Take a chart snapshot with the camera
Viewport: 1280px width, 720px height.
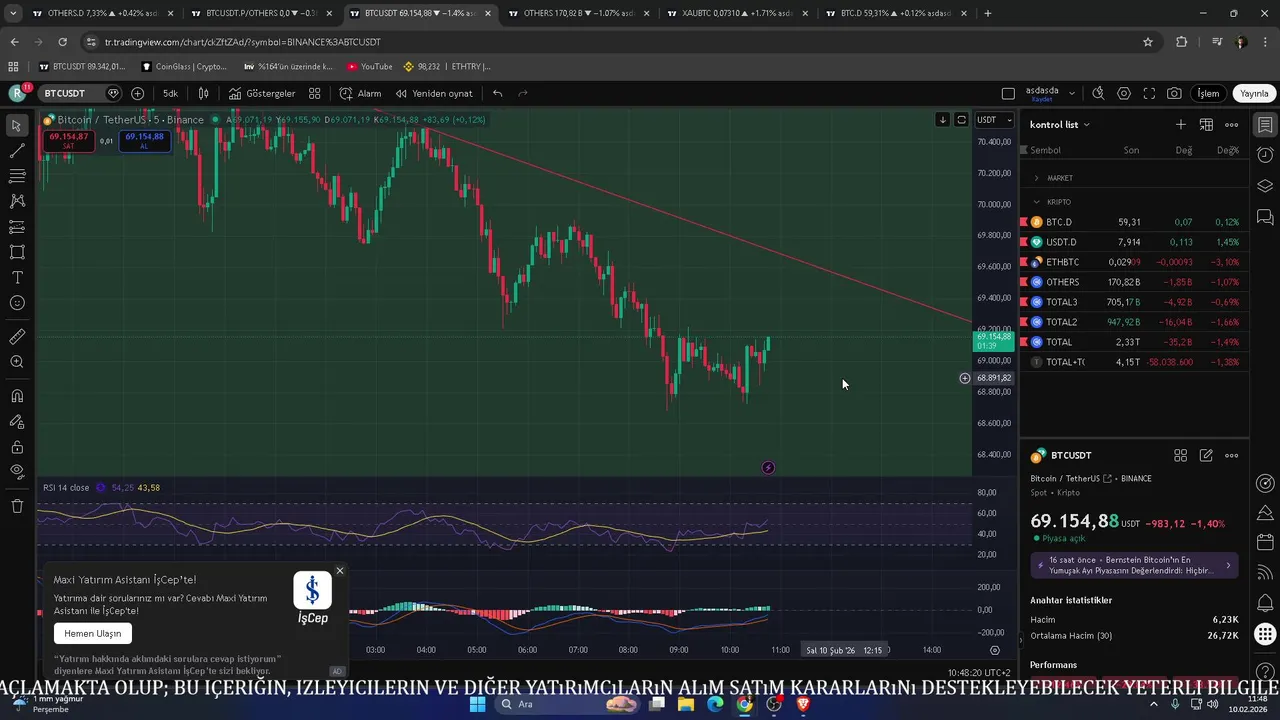pyautogui.click(x=1174, y=93)
